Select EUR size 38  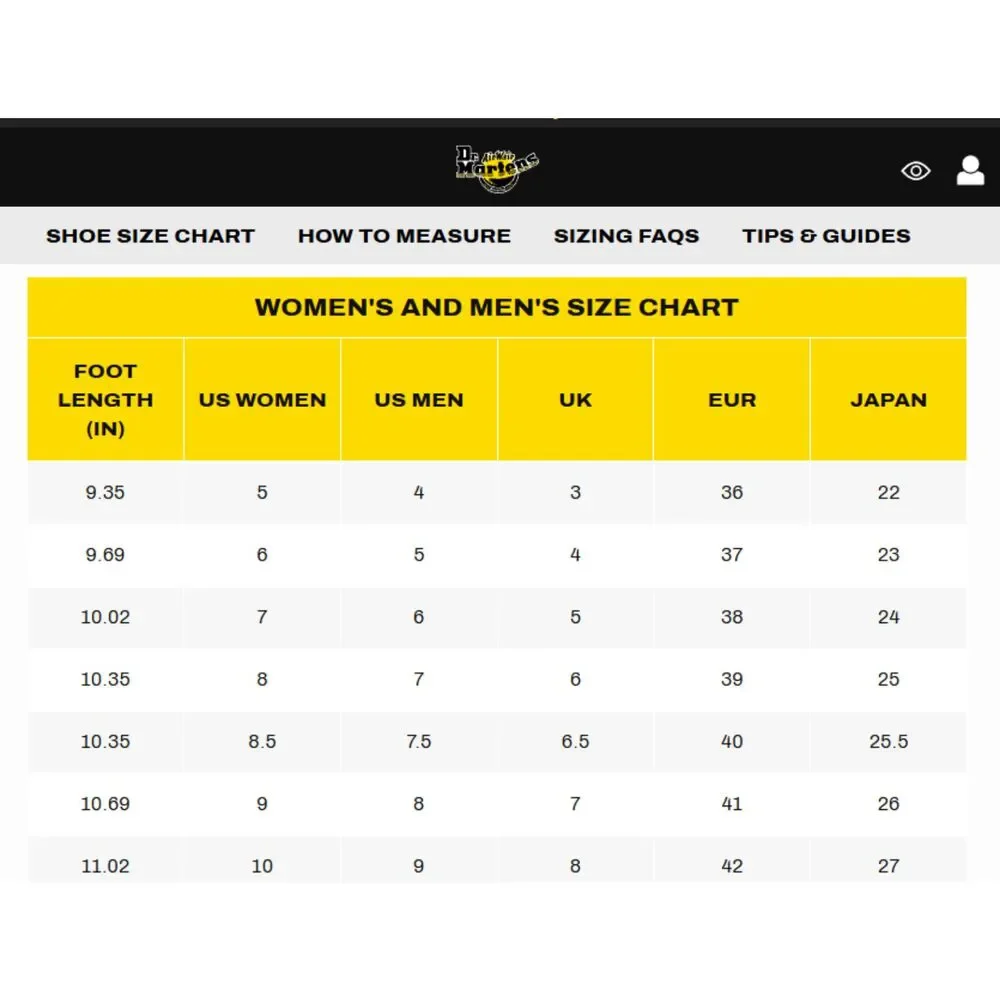click(x=732, y=617)
